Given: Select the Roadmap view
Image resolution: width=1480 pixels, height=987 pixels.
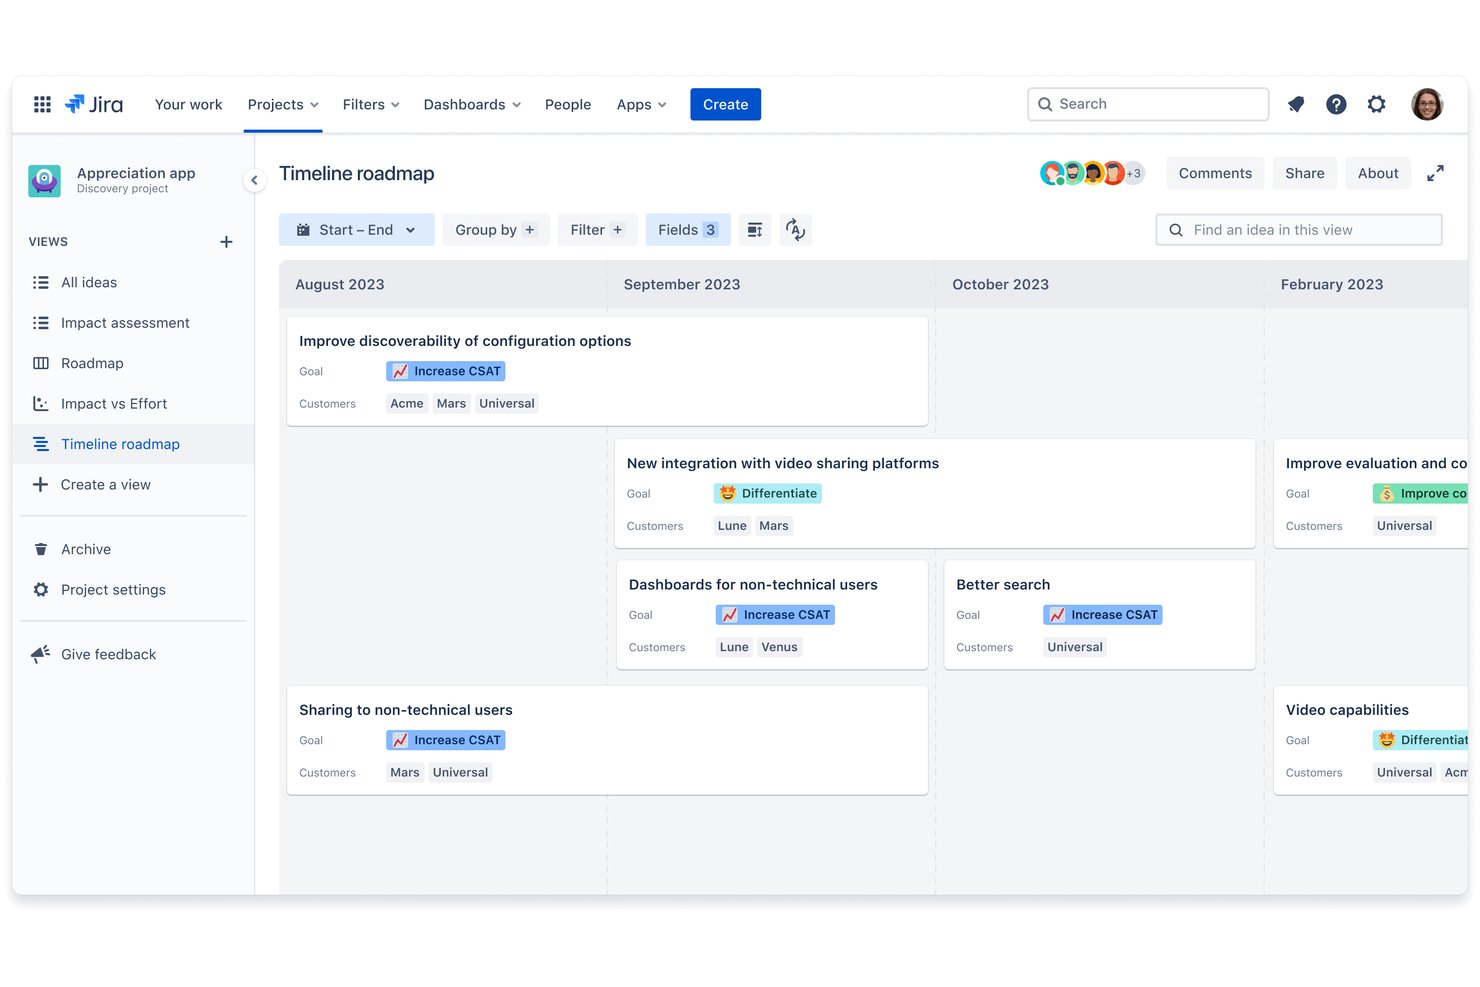Looking at the screenshot, I should (x=133, y=363).
